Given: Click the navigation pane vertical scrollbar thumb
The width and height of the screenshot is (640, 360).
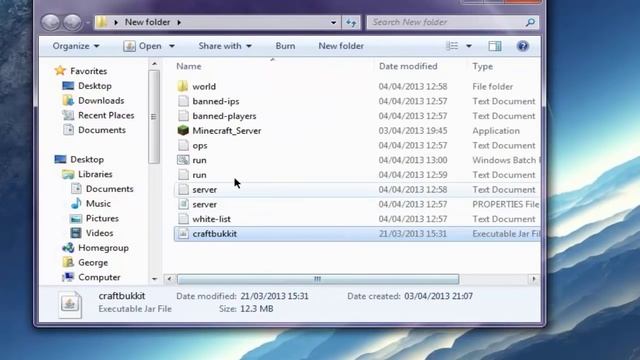Looking at the screenshot, I should pos(154,117).
